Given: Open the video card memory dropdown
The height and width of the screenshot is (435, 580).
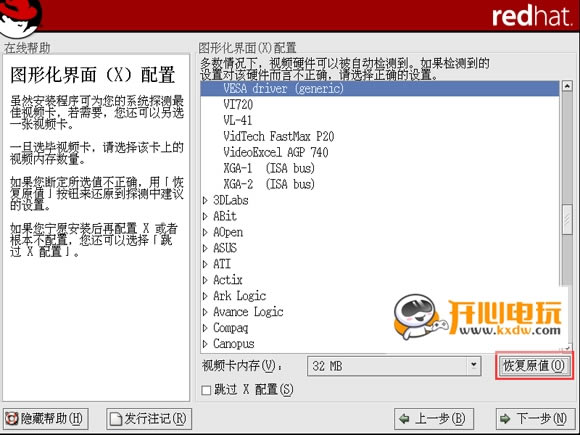Looking at the screenshot, I should pos(473,366).
